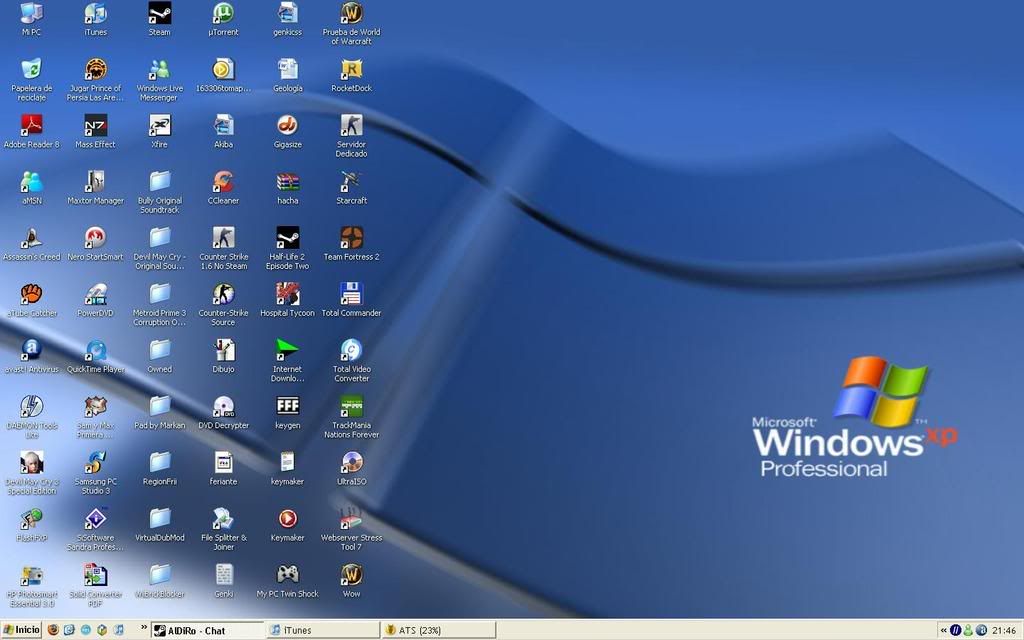The height and width of the screenshot is (640, 1024).
Task: Open Windows Live Messenger desktop shortcut
Action: pos(159,80)
